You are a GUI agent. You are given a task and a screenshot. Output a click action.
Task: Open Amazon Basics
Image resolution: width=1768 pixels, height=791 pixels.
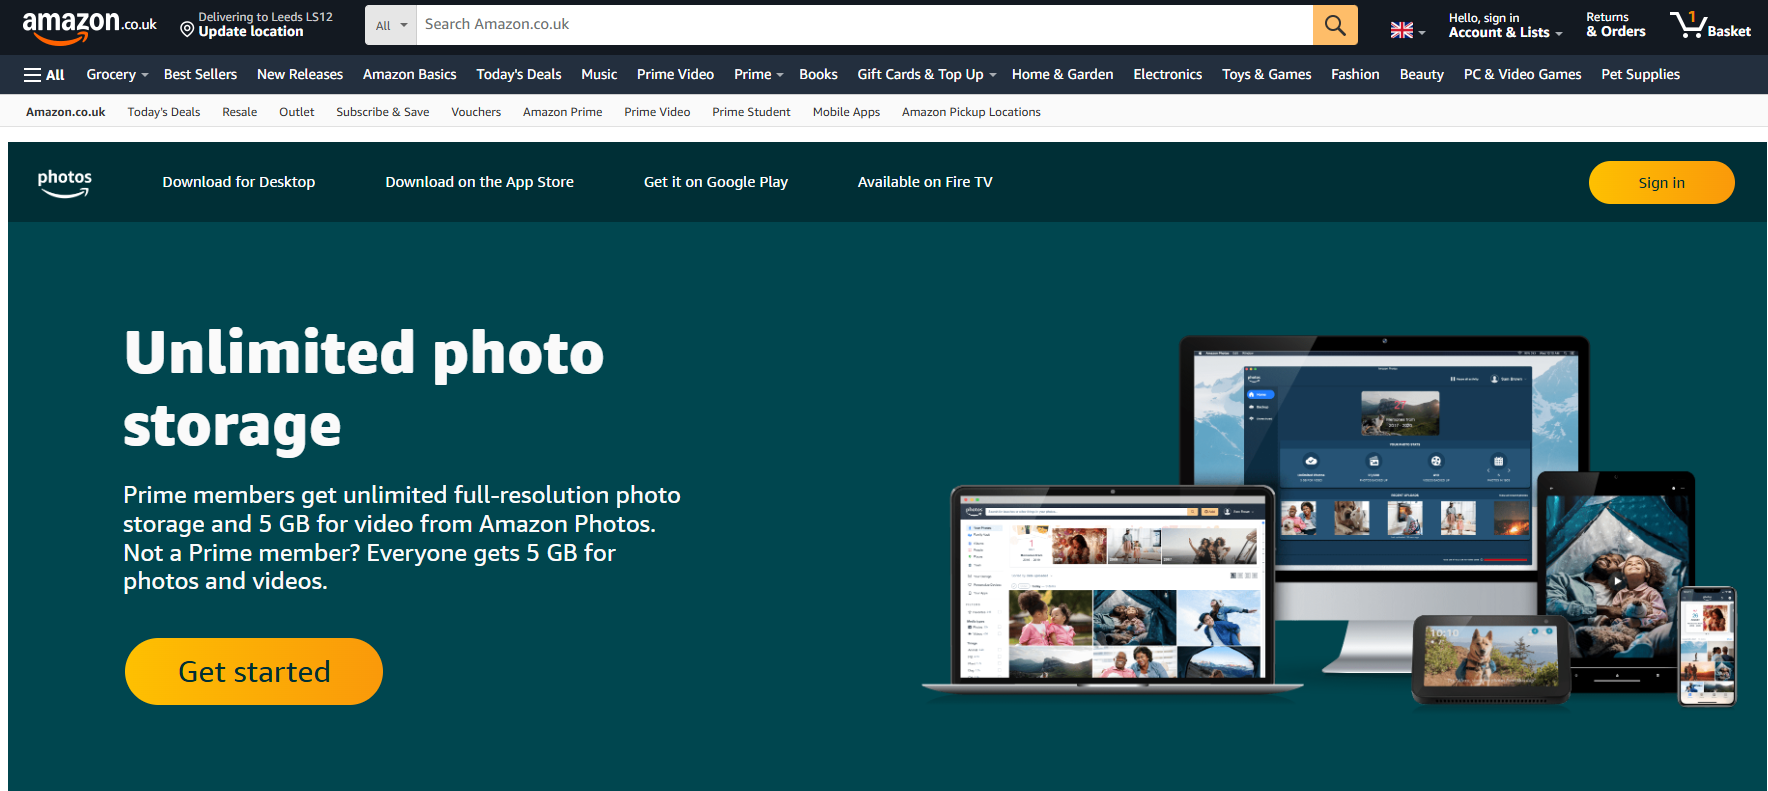pyautogui.click(x=410, y=75)
